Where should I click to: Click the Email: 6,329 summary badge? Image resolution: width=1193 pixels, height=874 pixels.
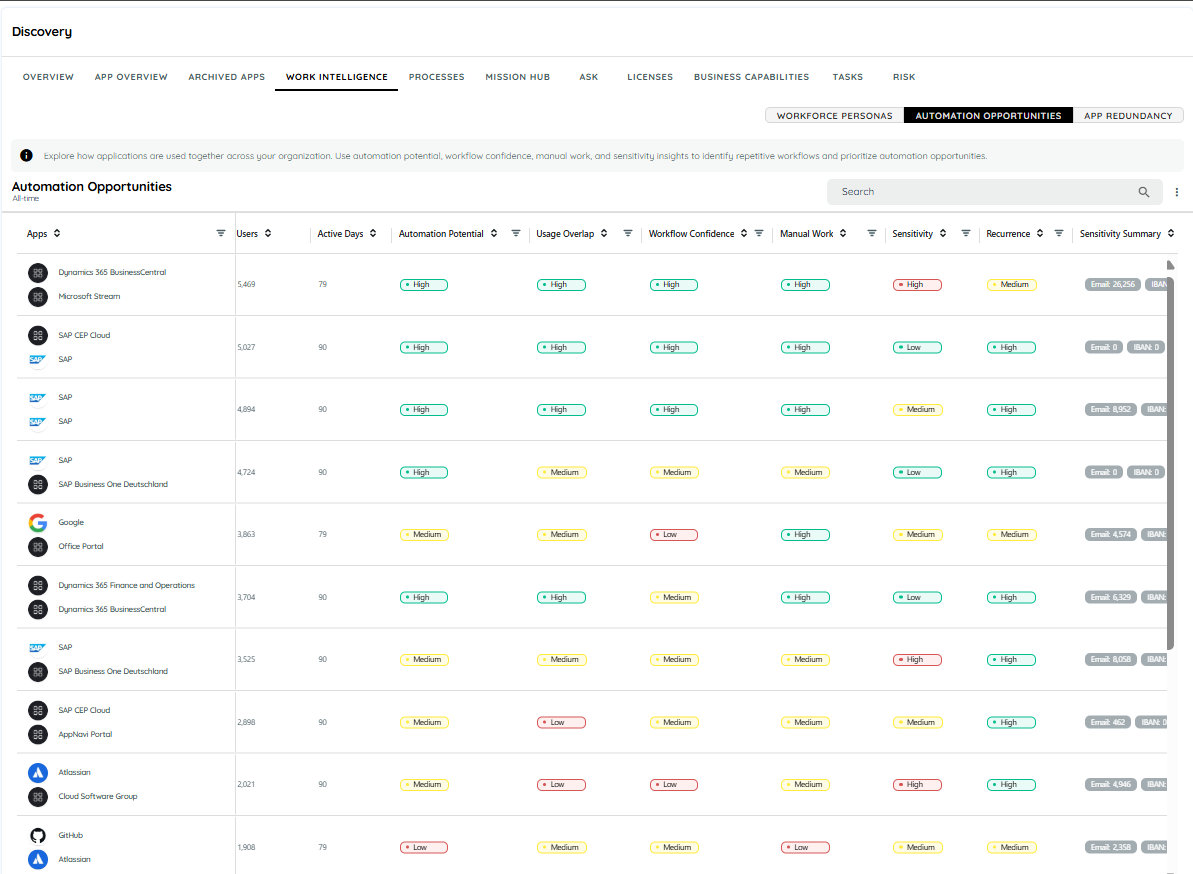click(x=1111, y=597)
